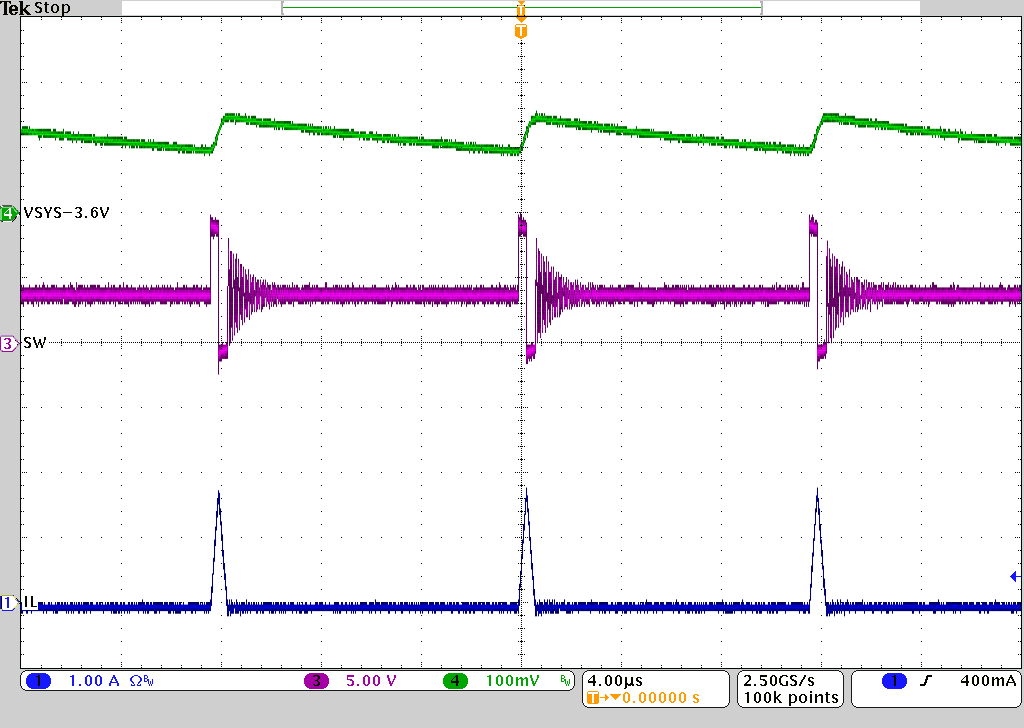The width and height of the screenshot is (1024, 728).
Task: Open the 4.00µs timebase readout
Action: [614, 679]
